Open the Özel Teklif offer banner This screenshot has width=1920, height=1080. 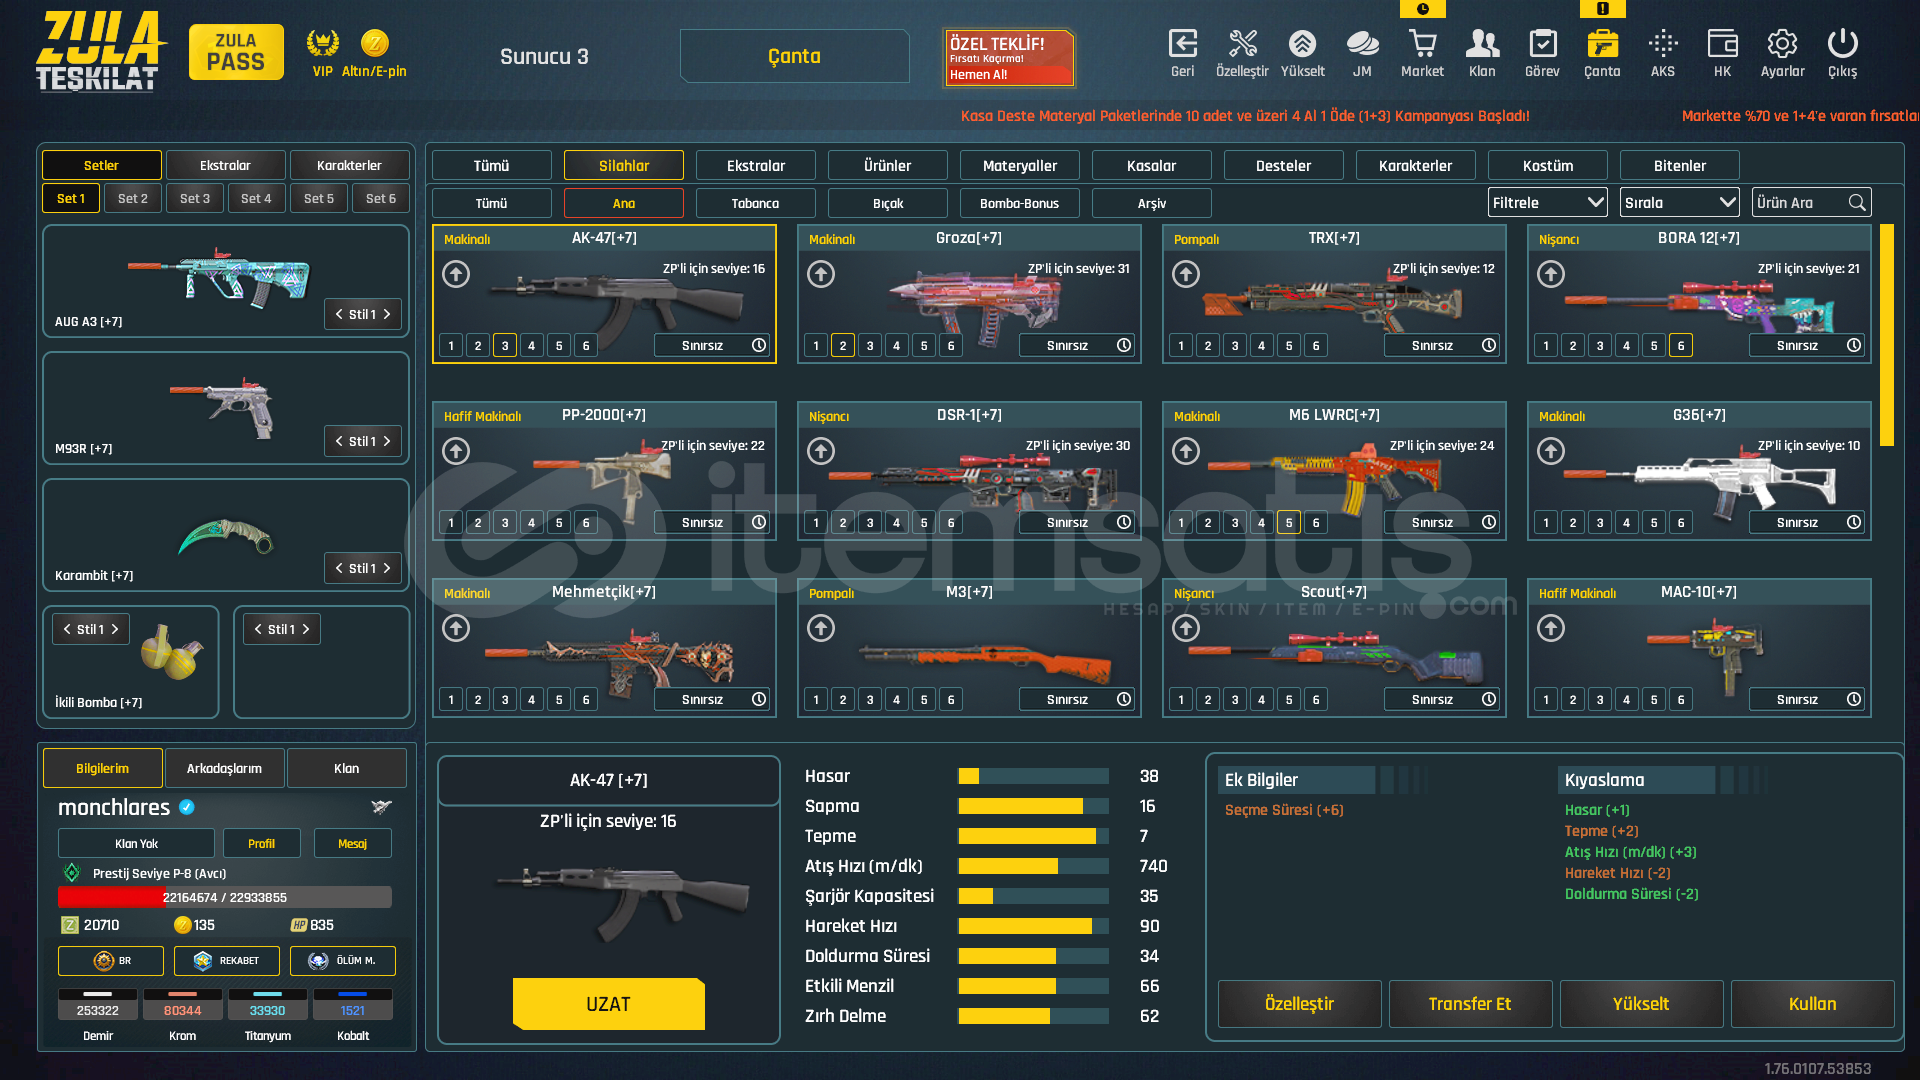click(x=1010, y=57)
